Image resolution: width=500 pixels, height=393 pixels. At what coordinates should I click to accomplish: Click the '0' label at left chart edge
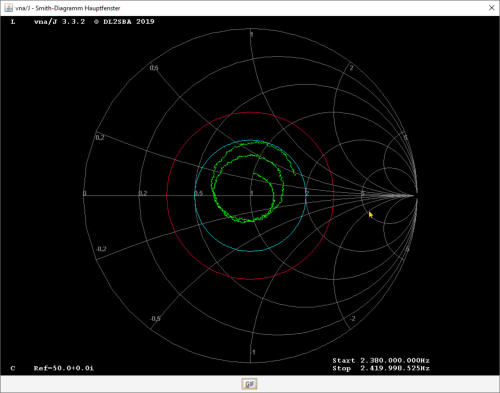(84, 193)
